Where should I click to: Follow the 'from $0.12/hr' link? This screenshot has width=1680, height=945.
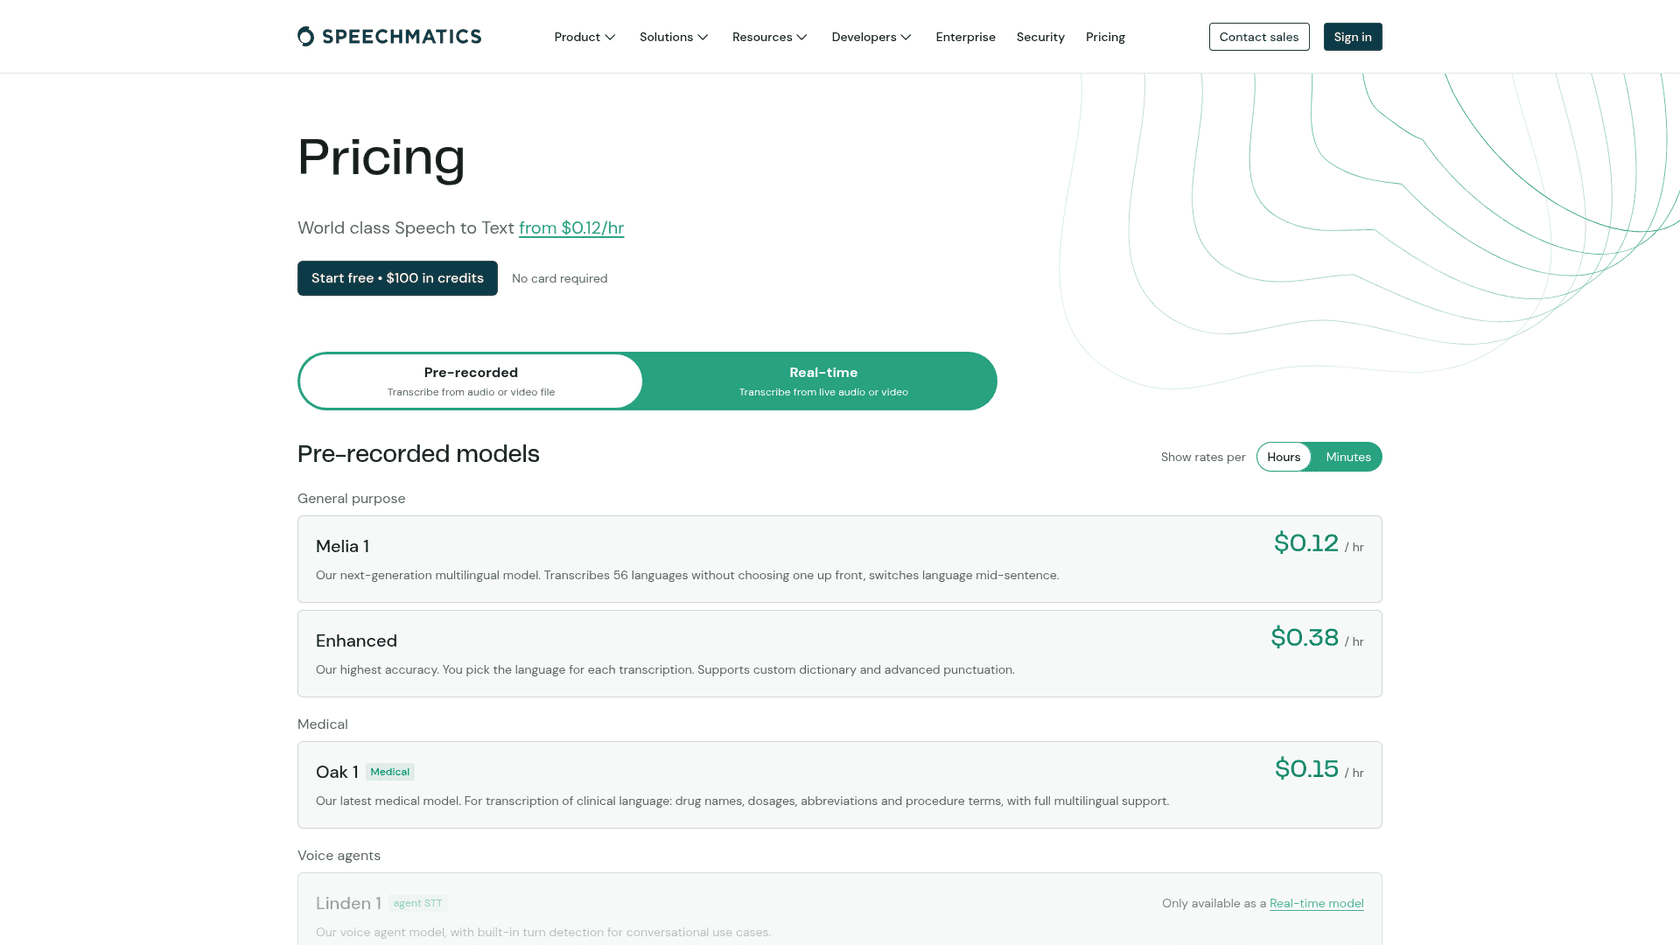point(571,228)
